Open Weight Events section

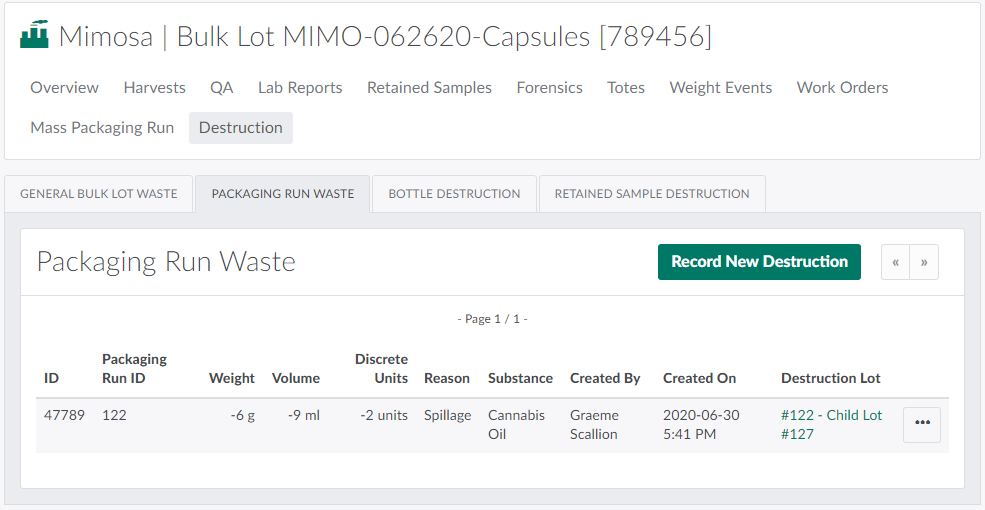[x=720, y=88]
